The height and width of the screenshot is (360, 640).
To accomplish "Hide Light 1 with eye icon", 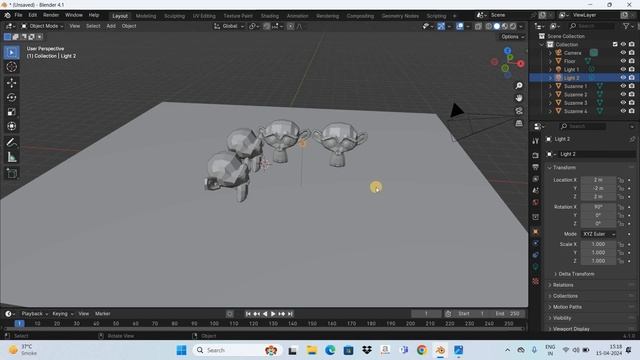I will tap(623, 69).
